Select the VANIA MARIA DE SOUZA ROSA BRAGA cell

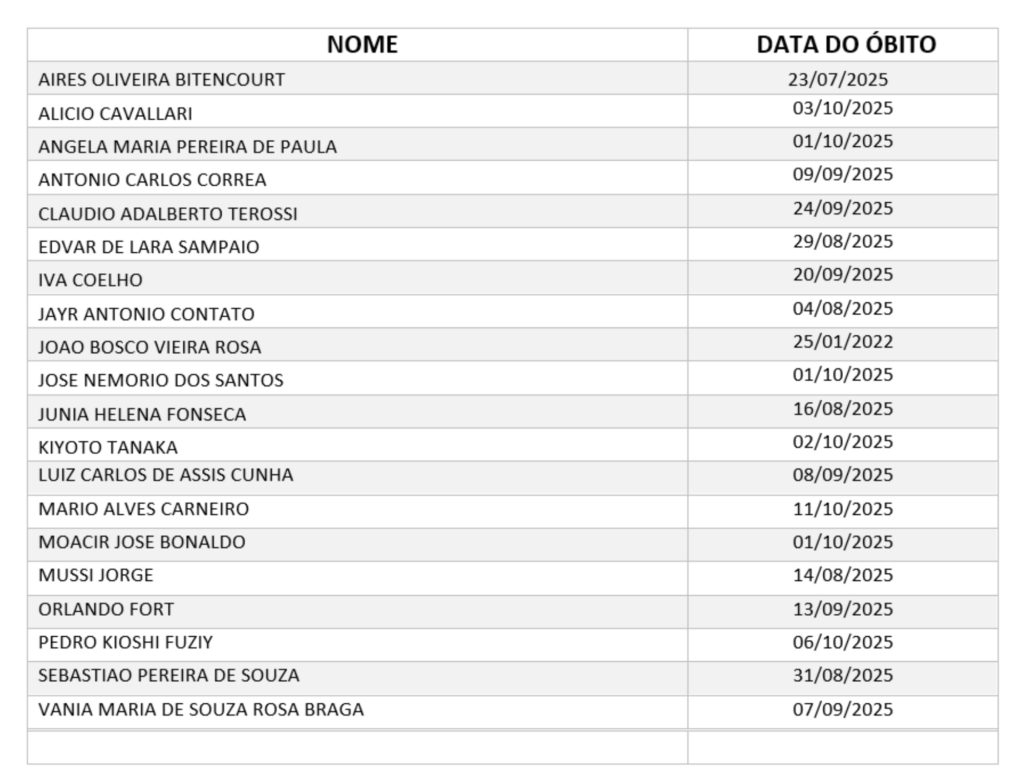tap(200, 710)
